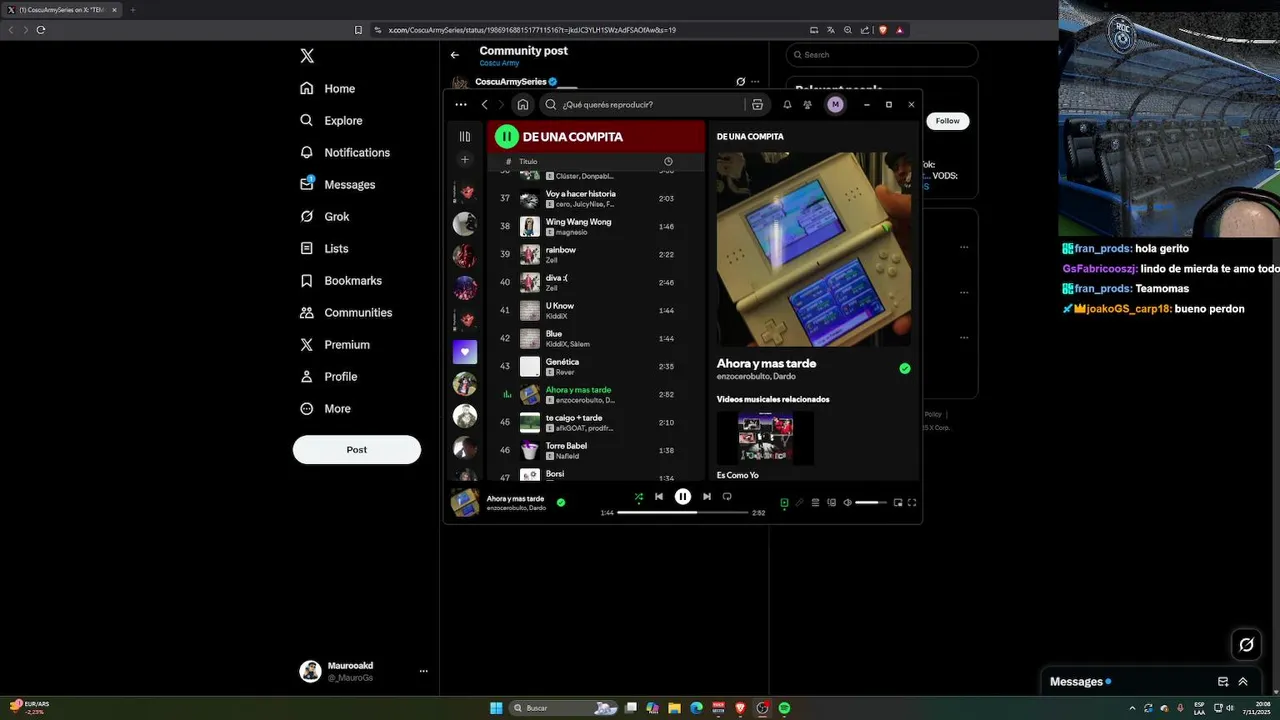Viewport: 1280px width, 720px height.
Task: Open Communities in X sidebar
Action: click(x=346, y=312)
